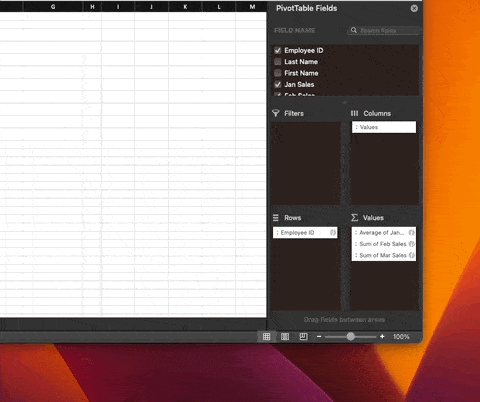Switch to Page Layout view in status bar
This screenshot has height=402, width=480.
tap(285, 337)
